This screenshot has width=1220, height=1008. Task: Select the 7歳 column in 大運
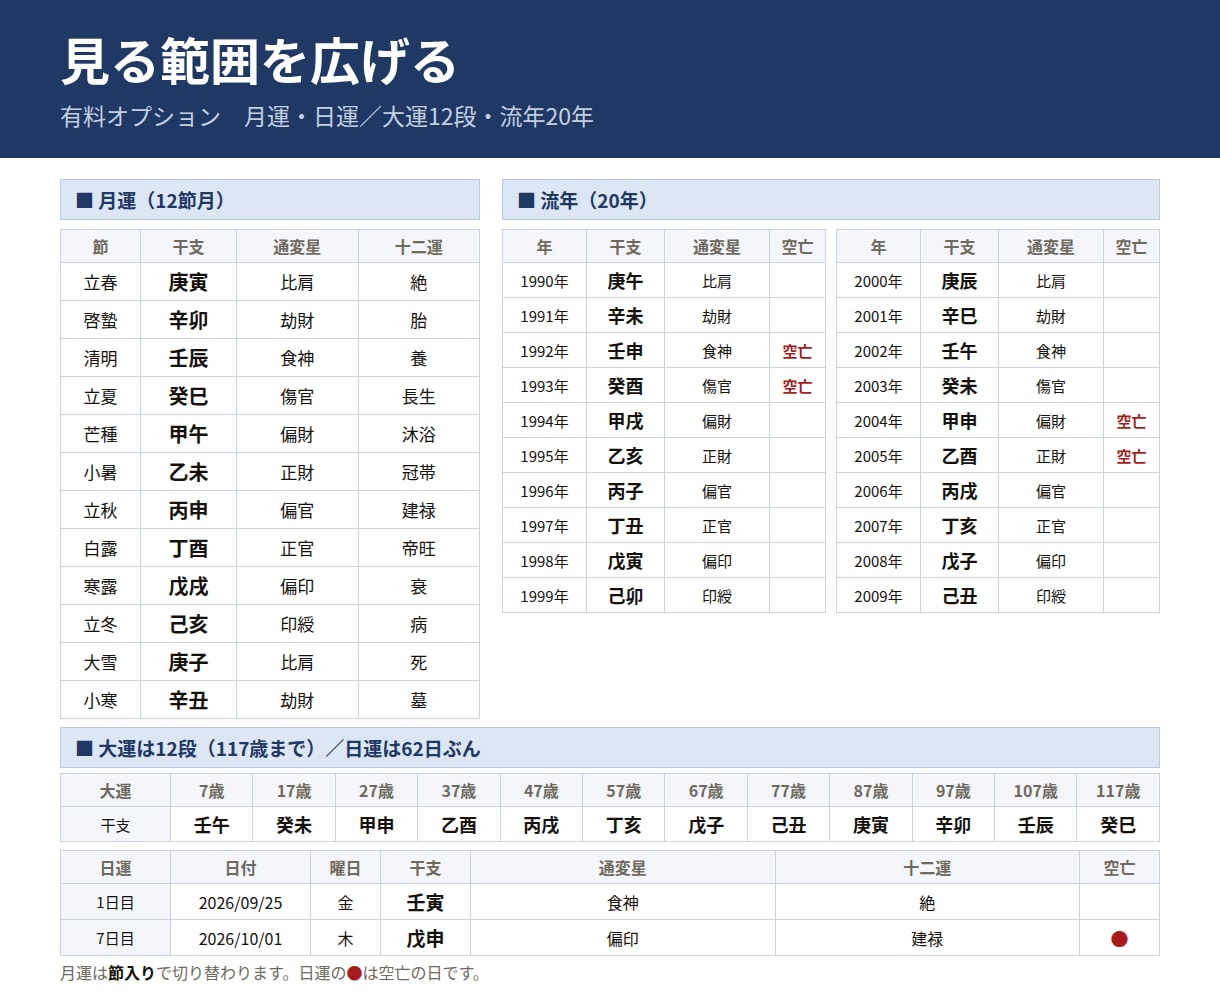coord(212,791)
